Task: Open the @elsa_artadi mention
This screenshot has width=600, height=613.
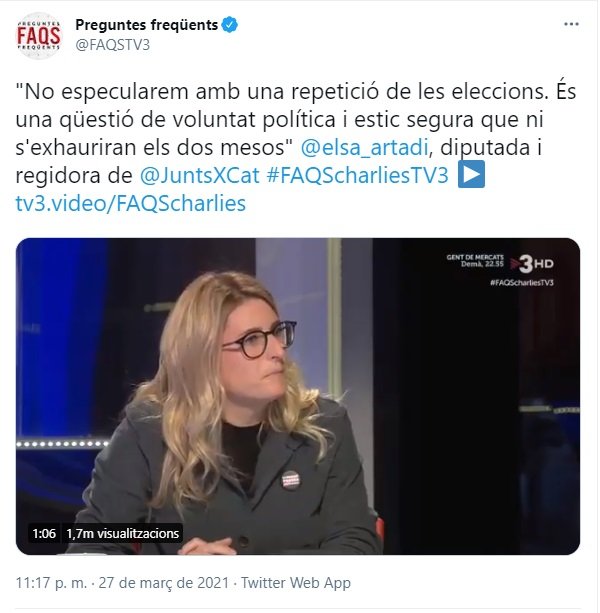Action: click(364, 148)
